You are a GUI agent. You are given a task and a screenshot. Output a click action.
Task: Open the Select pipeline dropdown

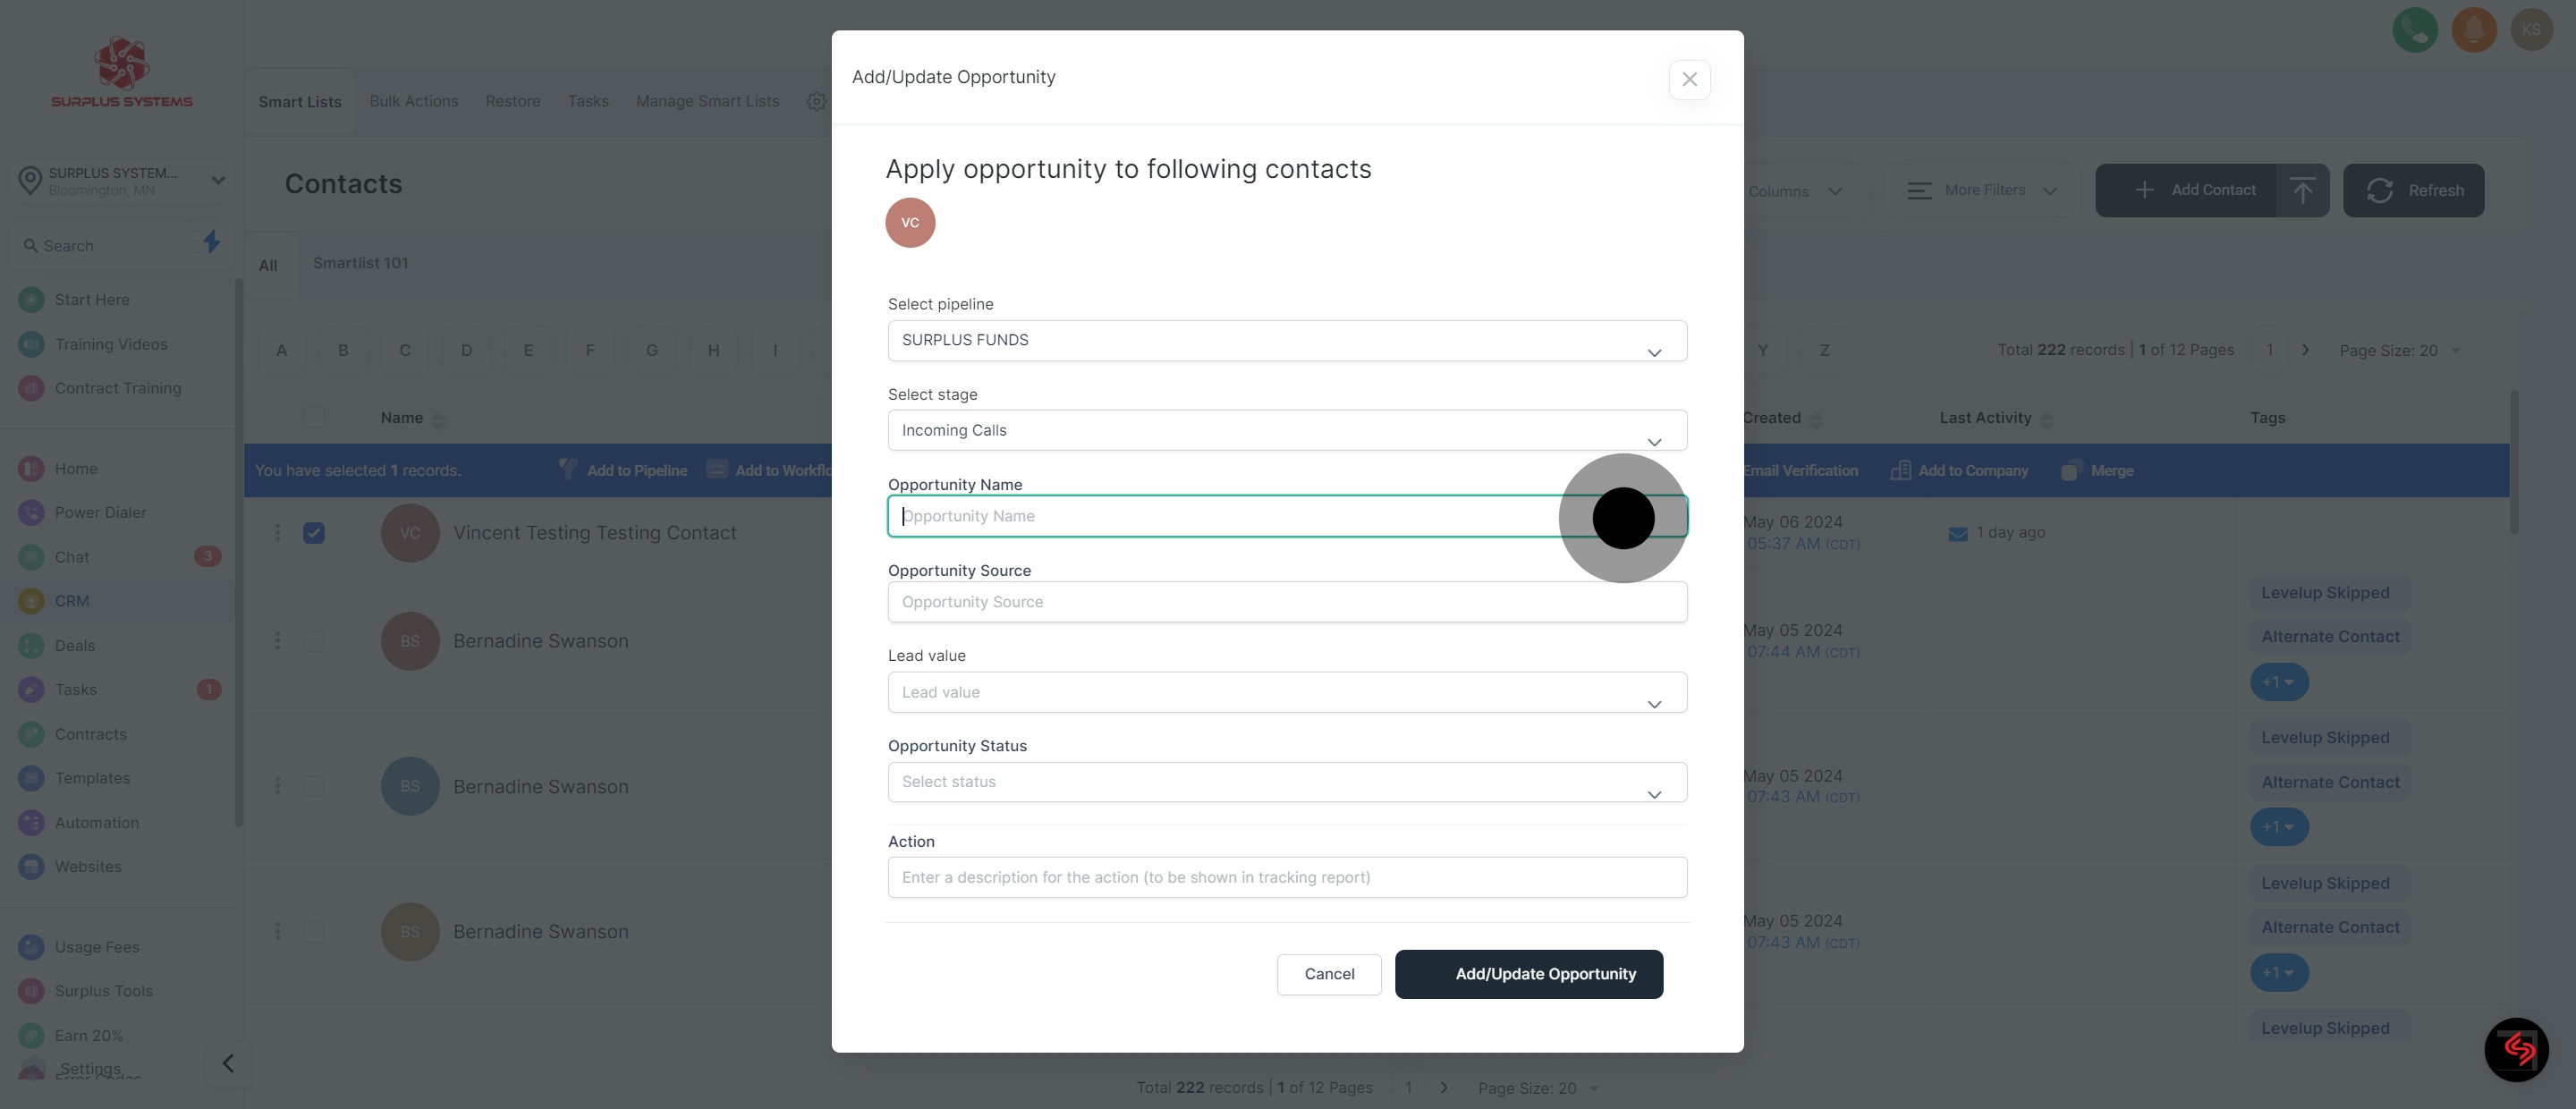(1286, 341)
